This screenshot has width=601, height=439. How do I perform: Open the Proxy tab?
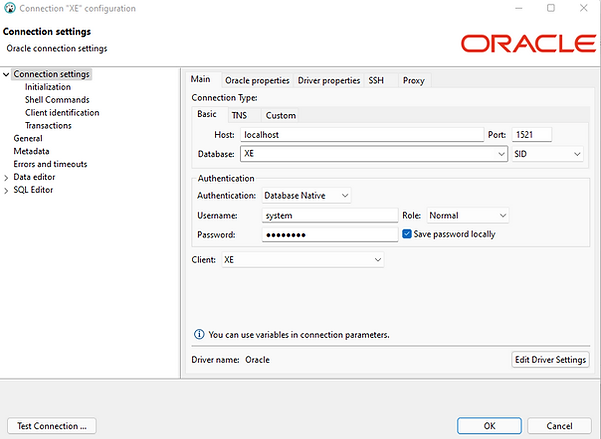[x=414, y=81]
